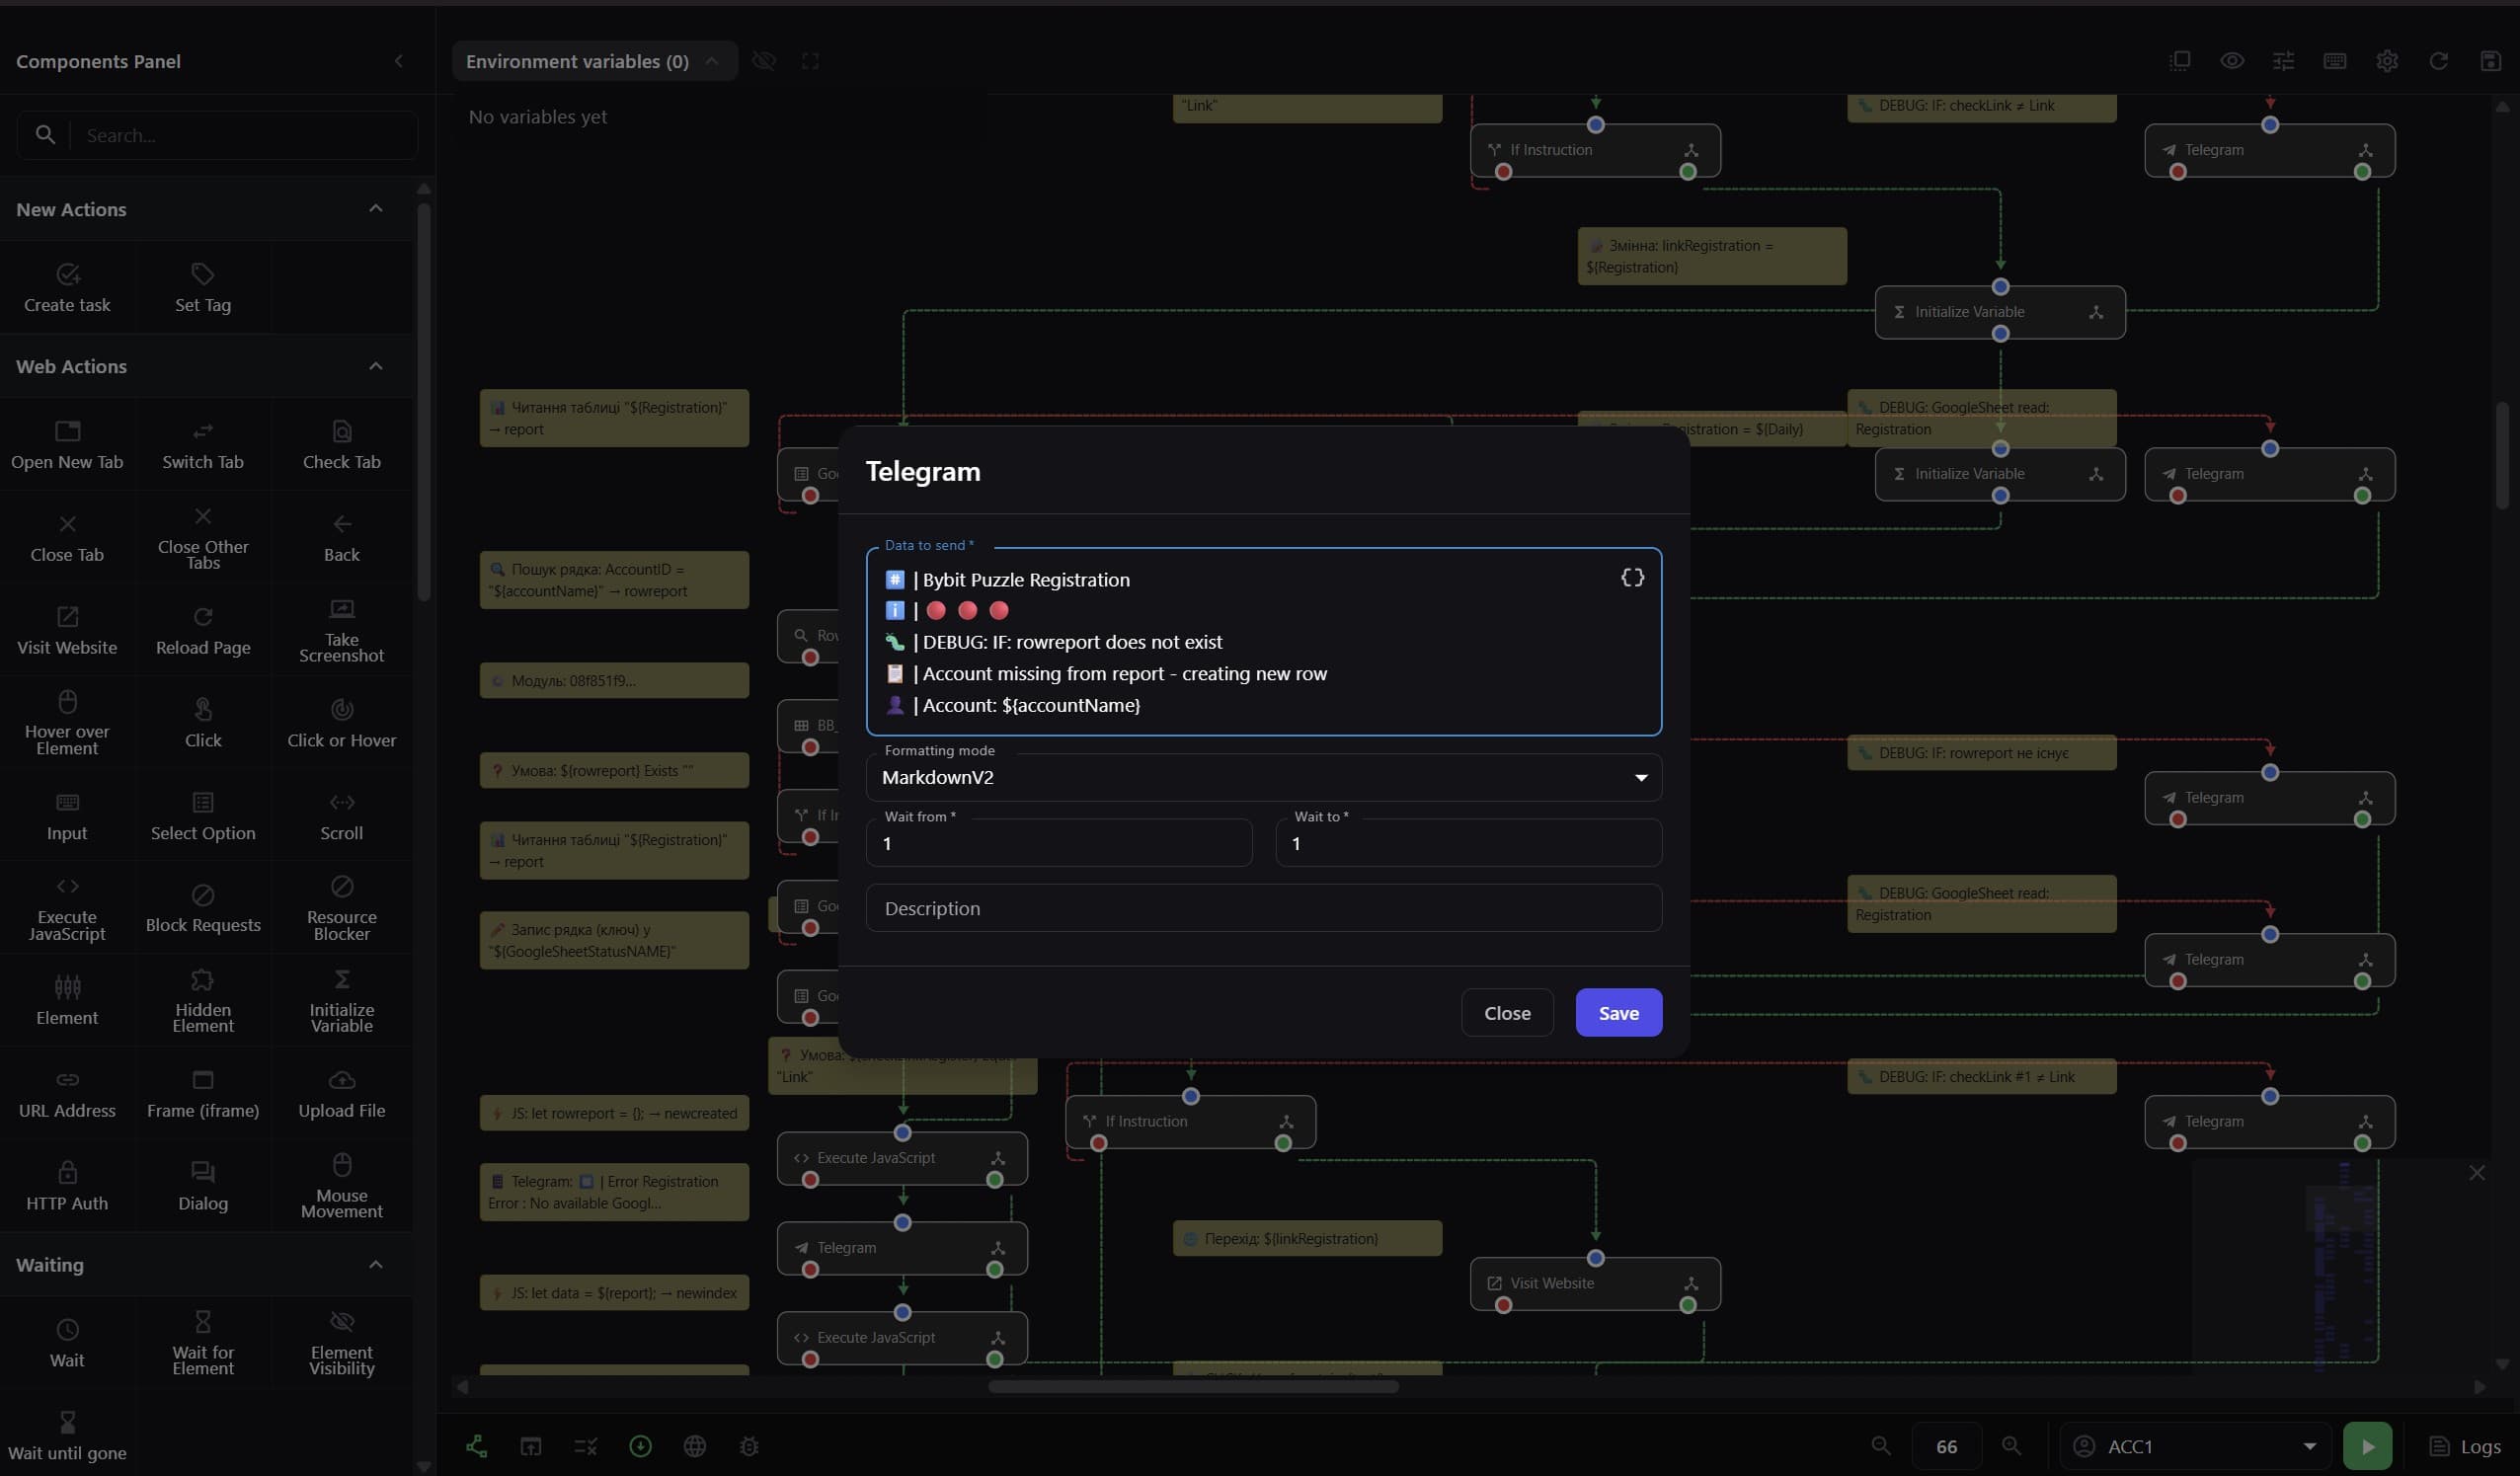
Task: Toggle the eye preview icon in top toolbar
Action: [2232, 61]
